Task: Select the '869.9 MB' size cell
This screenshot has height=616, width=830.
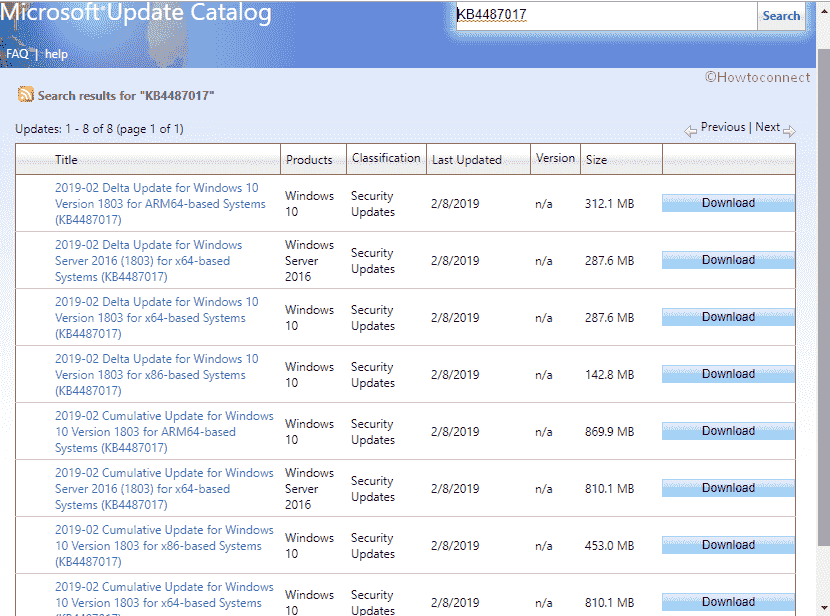Action: (609, 432)
